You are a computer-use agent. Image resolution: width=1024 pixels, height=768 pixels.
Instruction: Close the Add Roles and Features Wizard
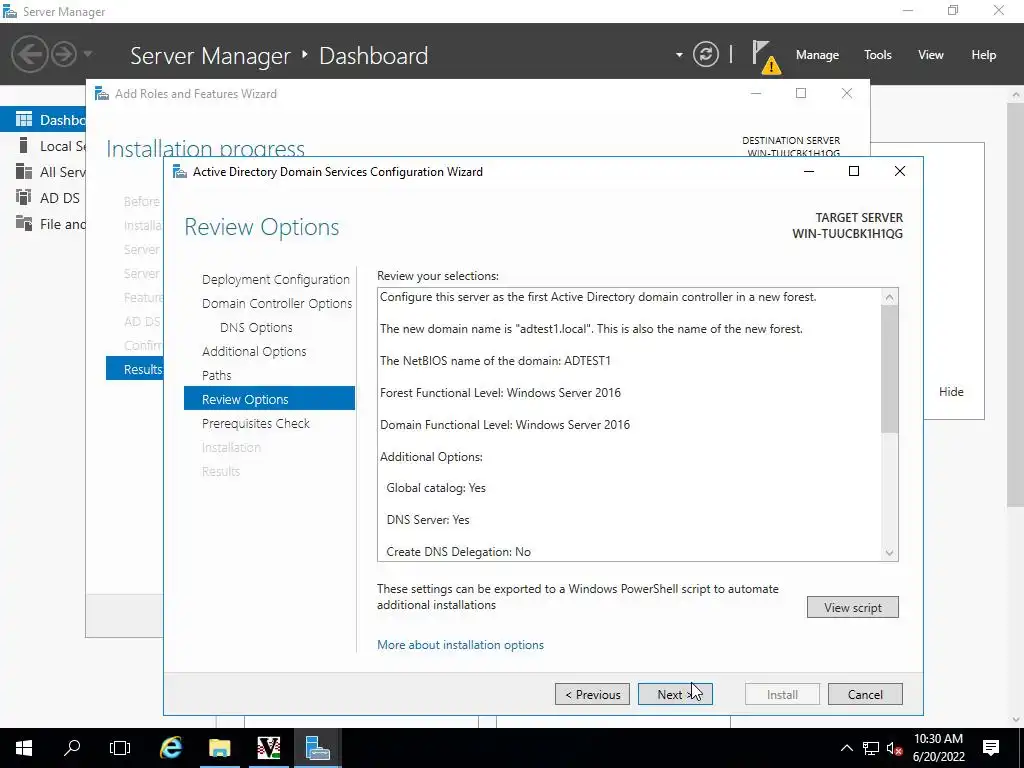[846, 93]
